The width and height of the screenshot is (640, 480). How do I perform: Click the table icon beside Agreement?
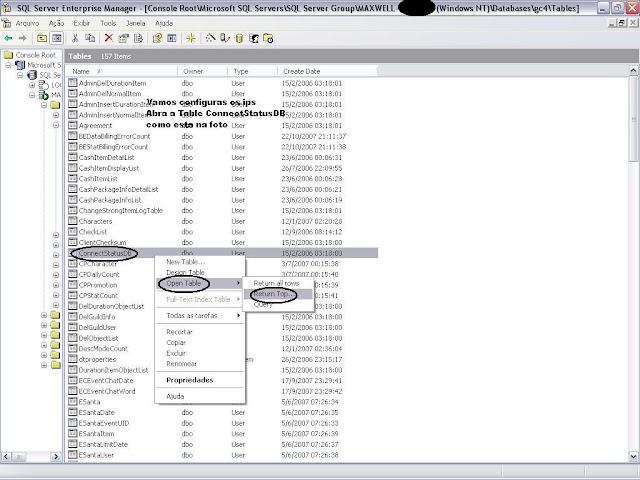(73, 125)
